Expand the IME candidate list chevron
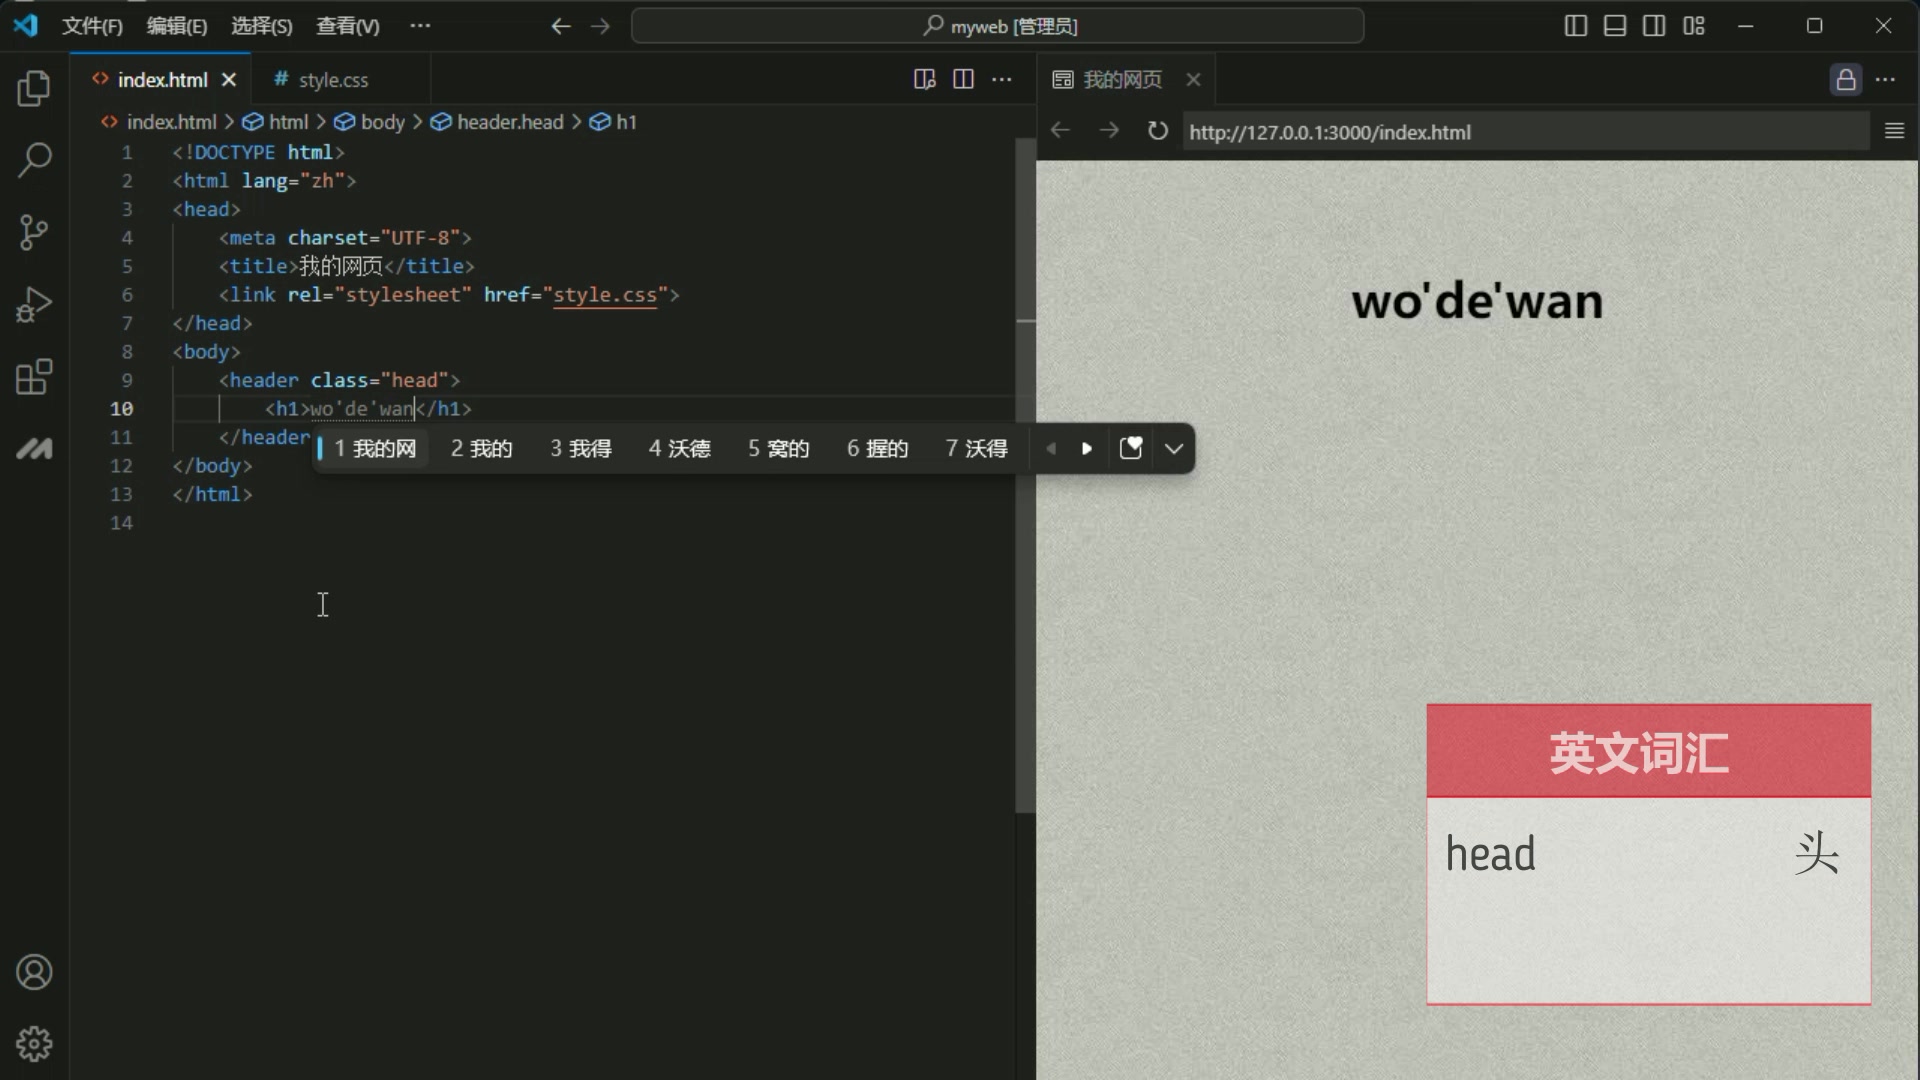 click(1174, 449)
